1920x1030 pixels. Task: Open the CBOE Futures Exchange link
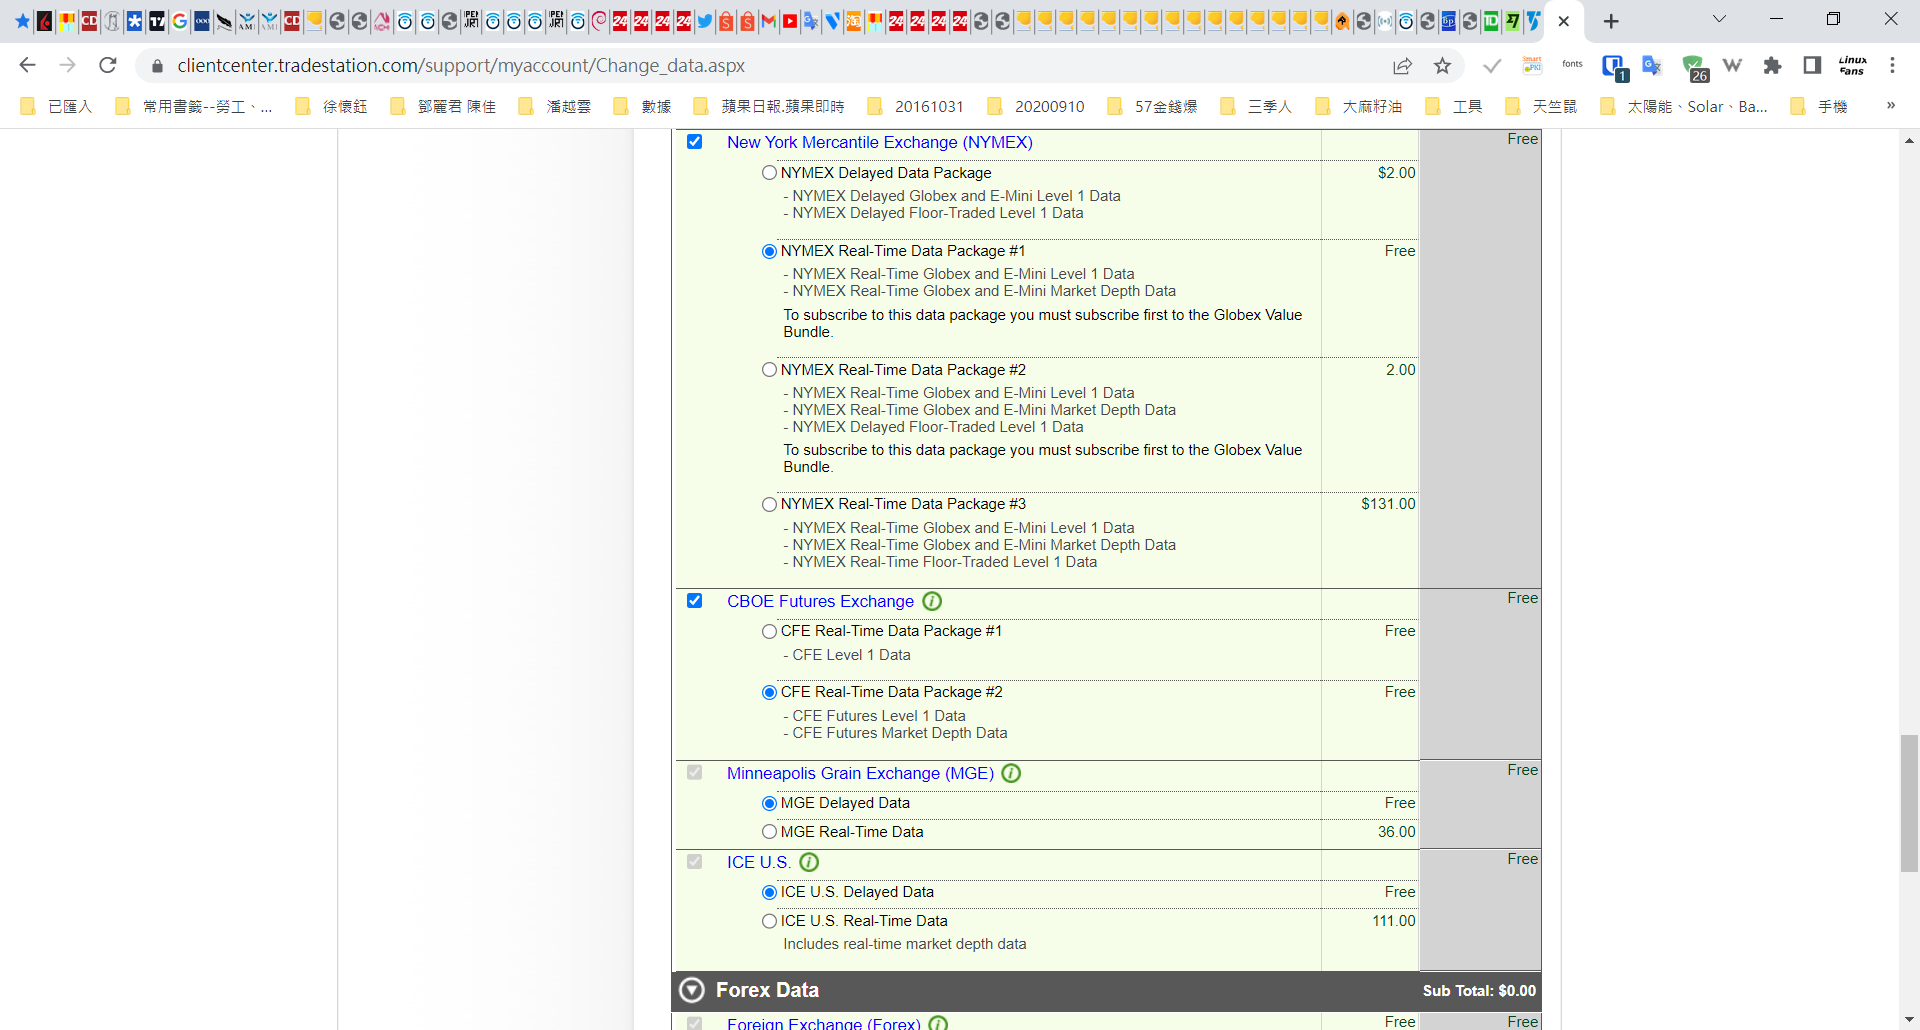click(x=820, y=601)
